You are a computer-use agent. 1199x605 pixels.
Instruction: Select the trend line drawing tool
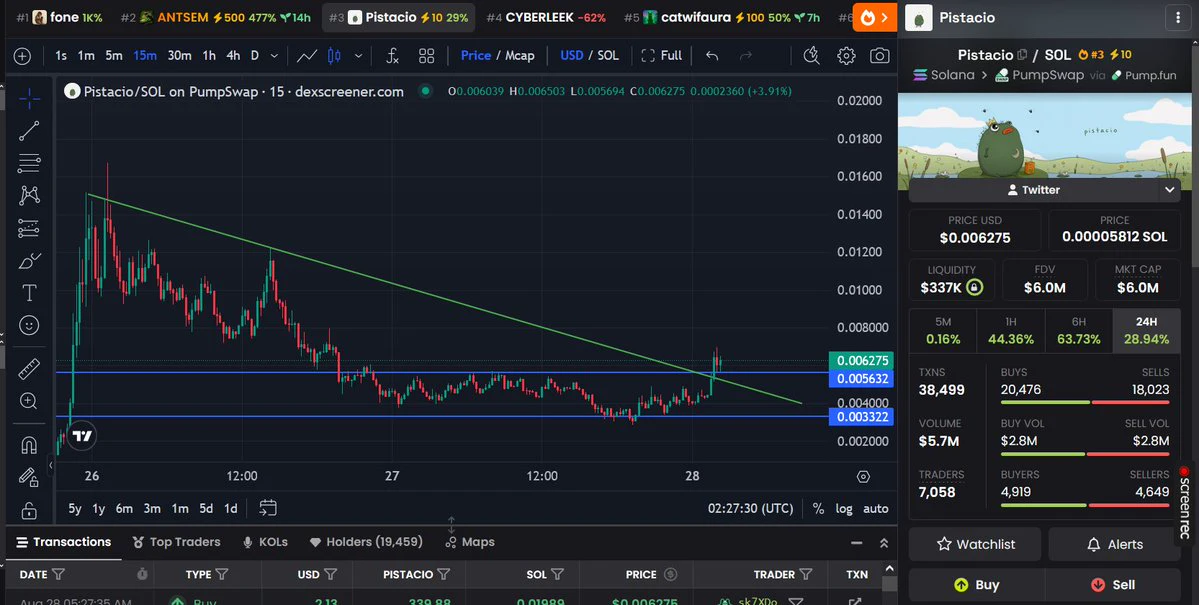[x=29, y=131]
